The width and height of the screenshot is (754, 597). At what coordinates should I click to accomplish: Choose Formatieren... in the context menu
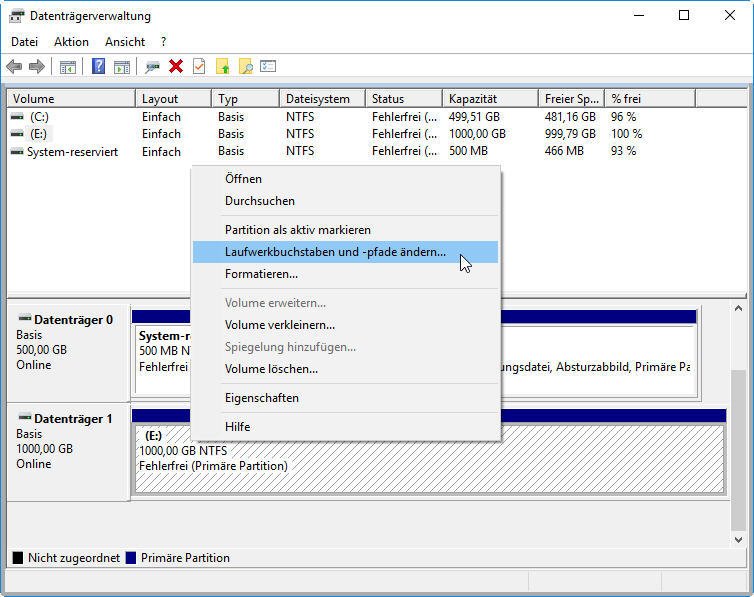point(345,274)
